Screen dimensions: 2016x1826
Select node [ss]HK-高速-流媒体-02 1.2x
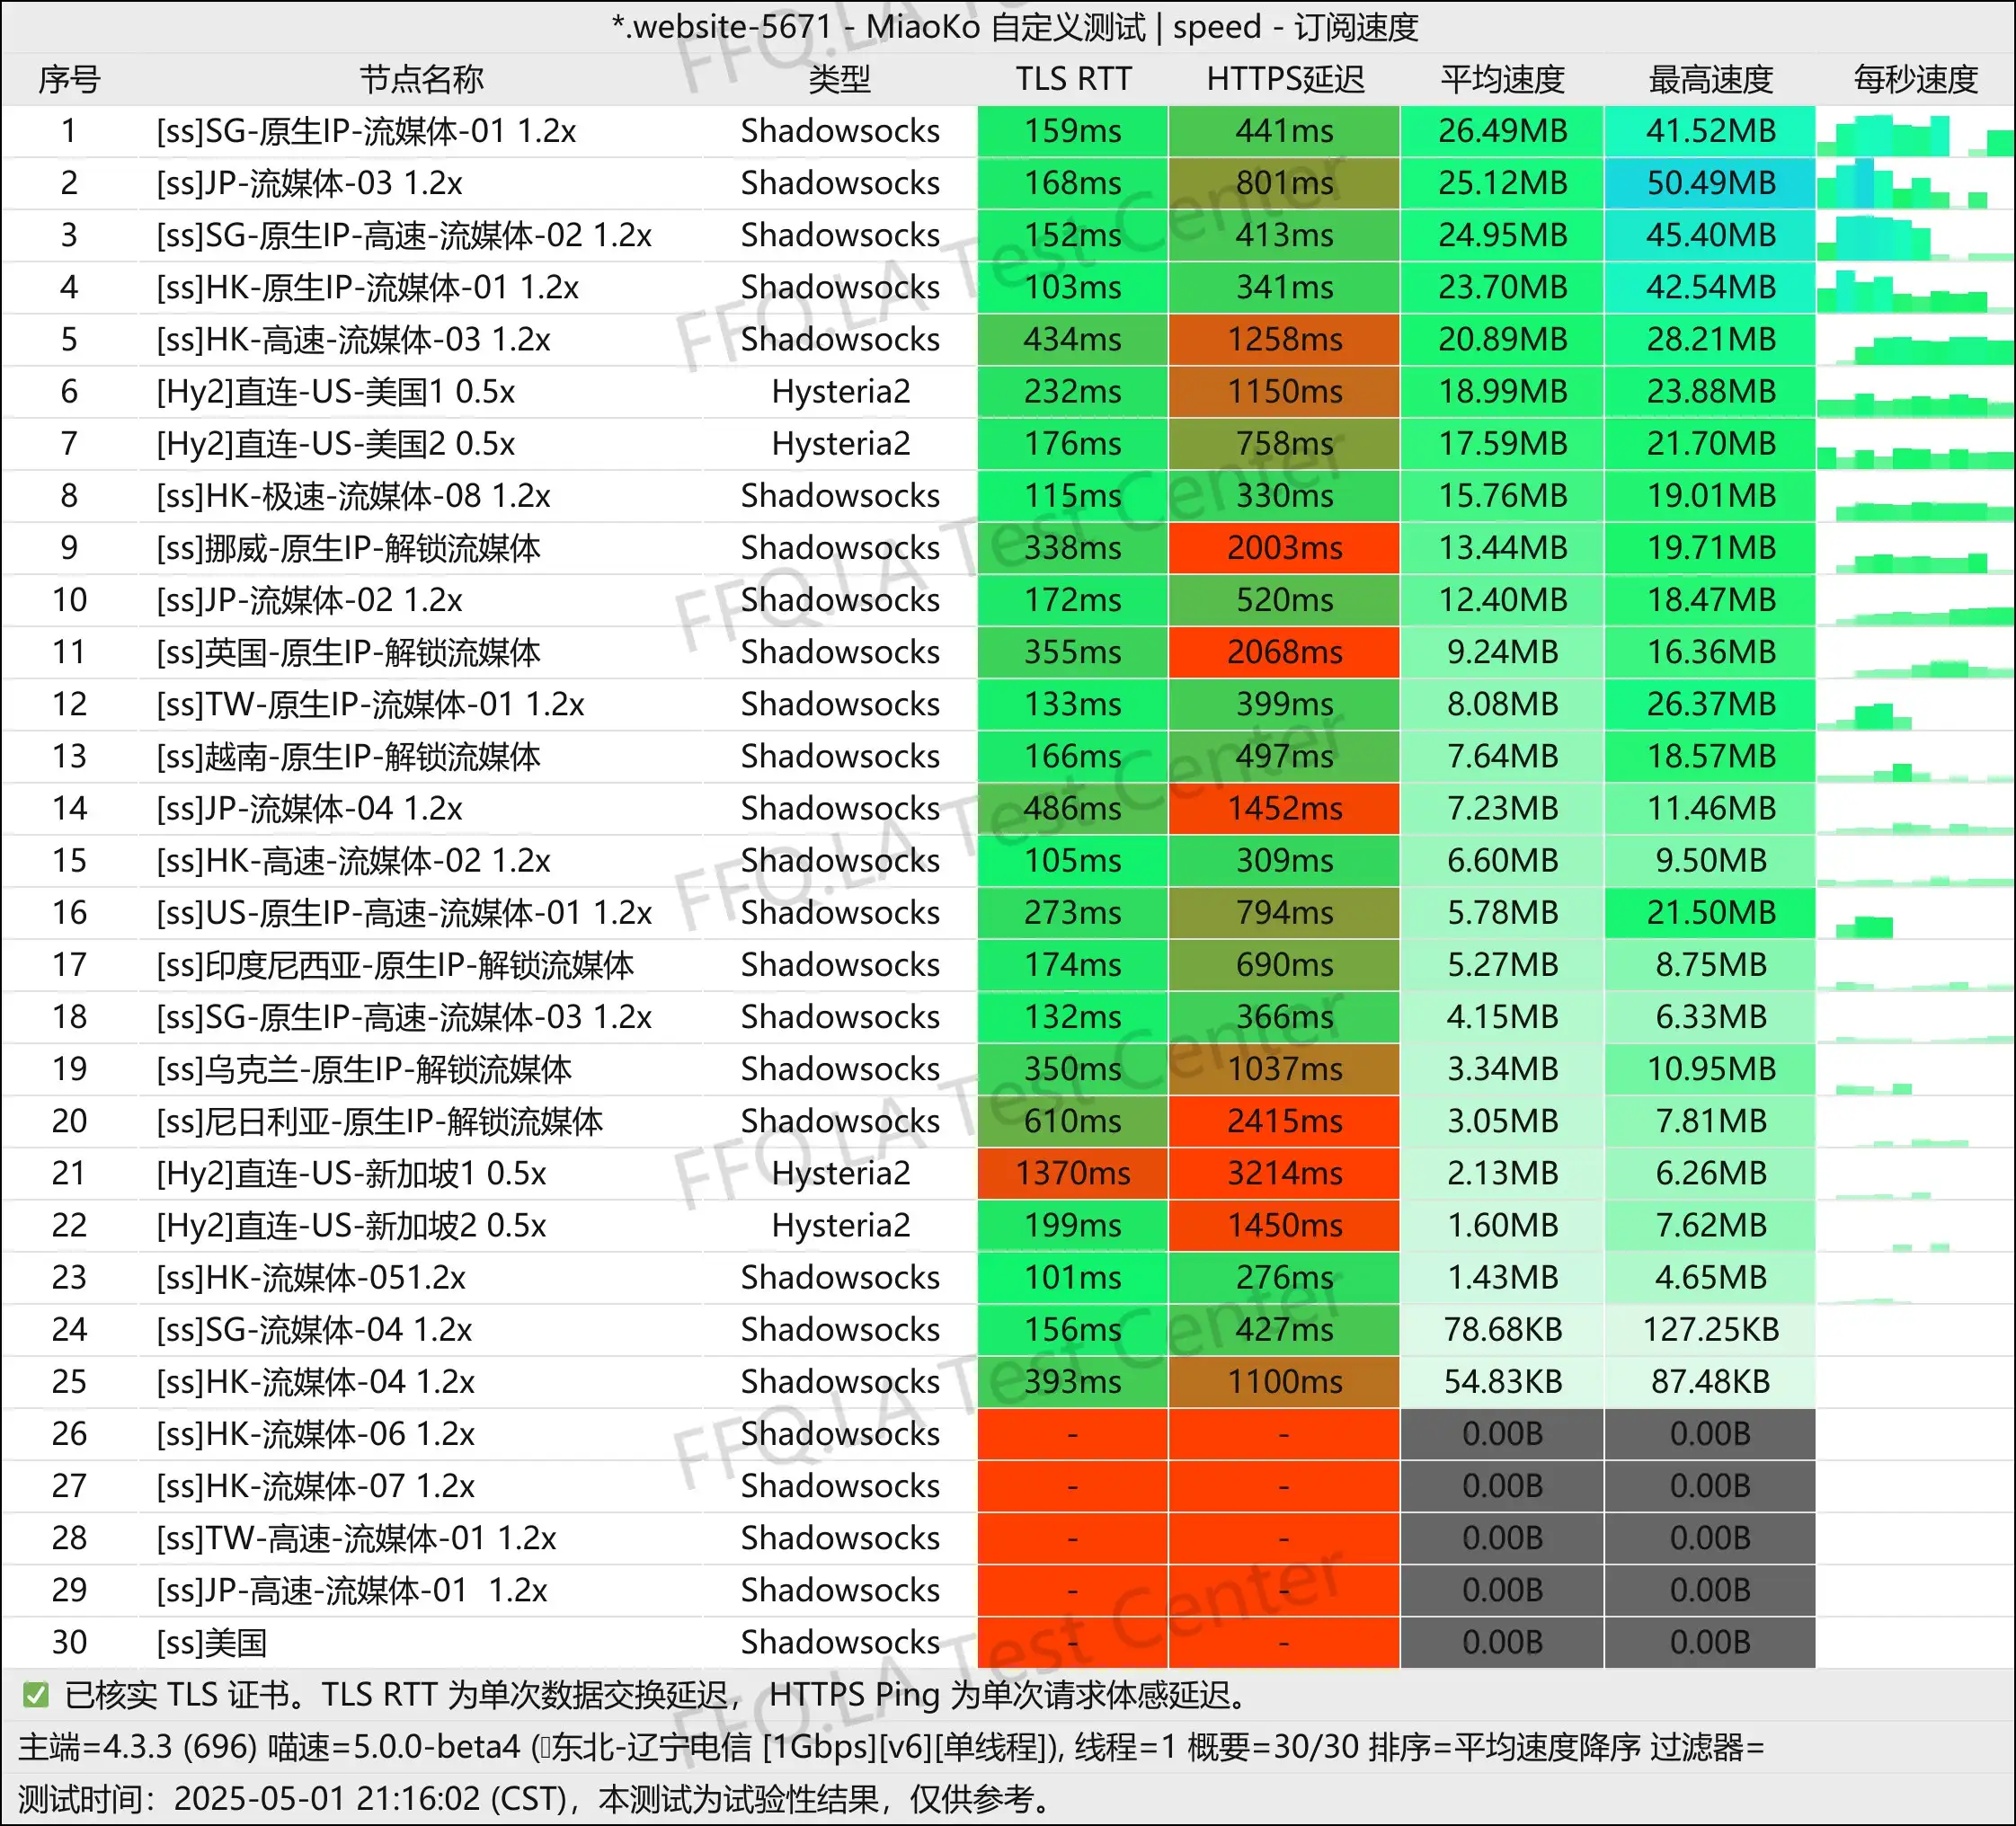[x=353, y=860]
